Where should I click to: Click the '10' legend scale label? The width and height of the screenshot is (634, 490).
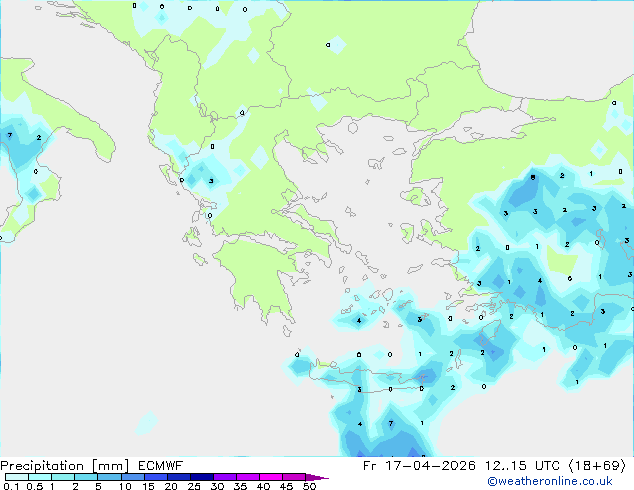click(125, 486)
